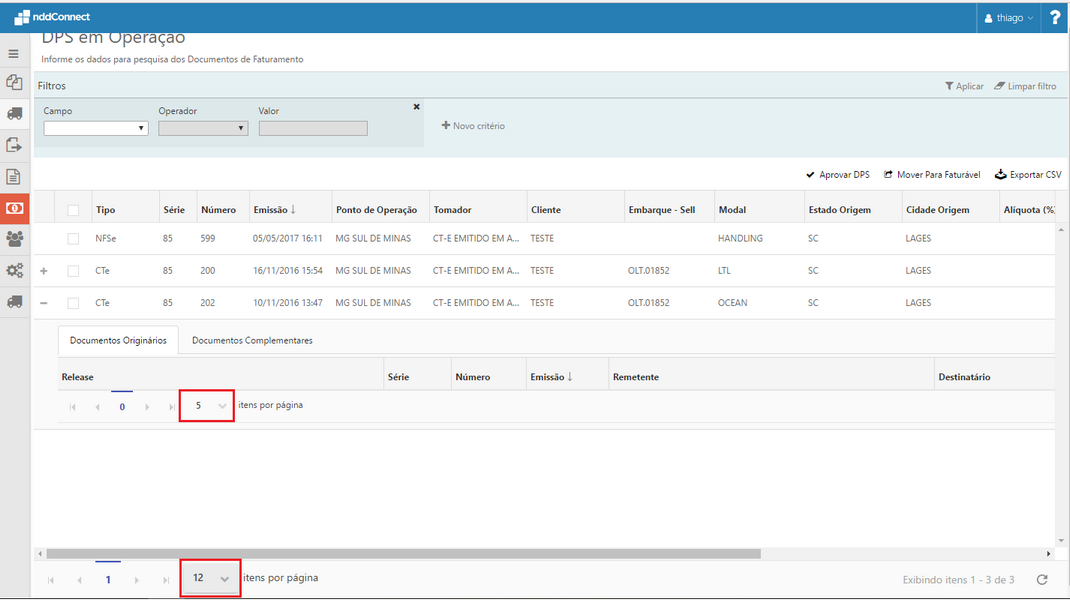Click Exportar CSV
1070x600 pixels.
pyautogui.click(x=1028, y=175)
